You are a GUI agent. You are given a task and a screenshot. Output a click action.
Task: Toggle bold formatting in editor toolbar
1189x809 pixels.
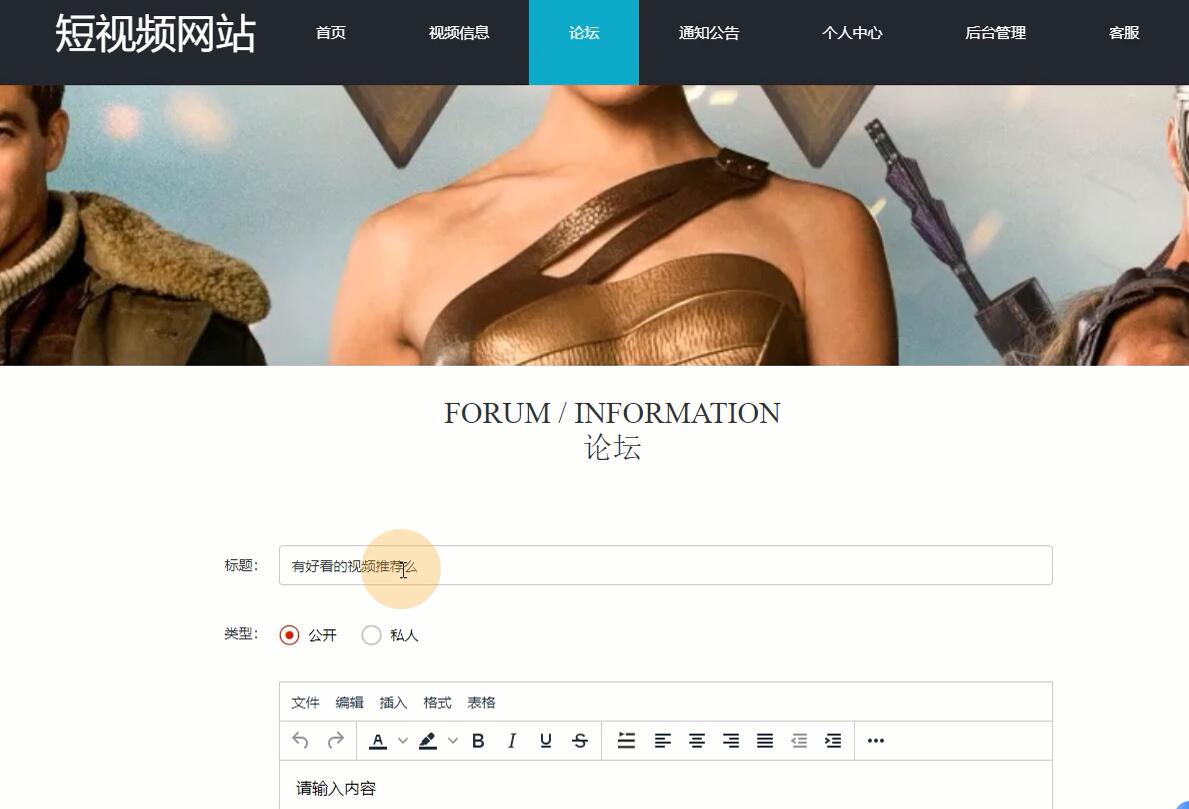(478, 741)
